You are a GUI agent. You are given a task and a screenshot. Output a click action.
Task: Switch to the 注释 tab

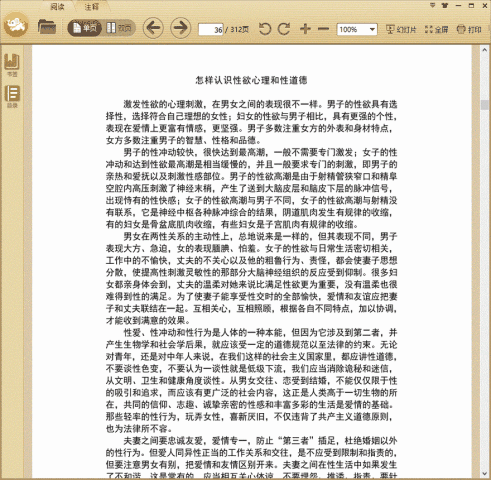[x=91, y=6]
